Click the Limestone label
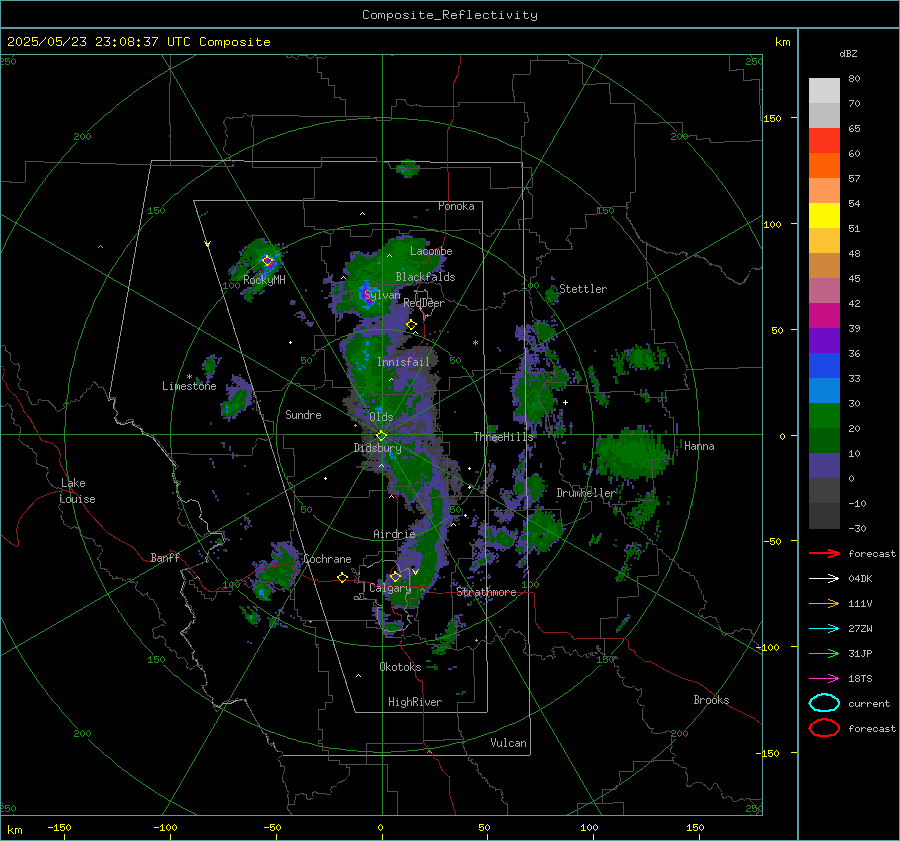The image size is (900, 841). (x=189, y=386)
